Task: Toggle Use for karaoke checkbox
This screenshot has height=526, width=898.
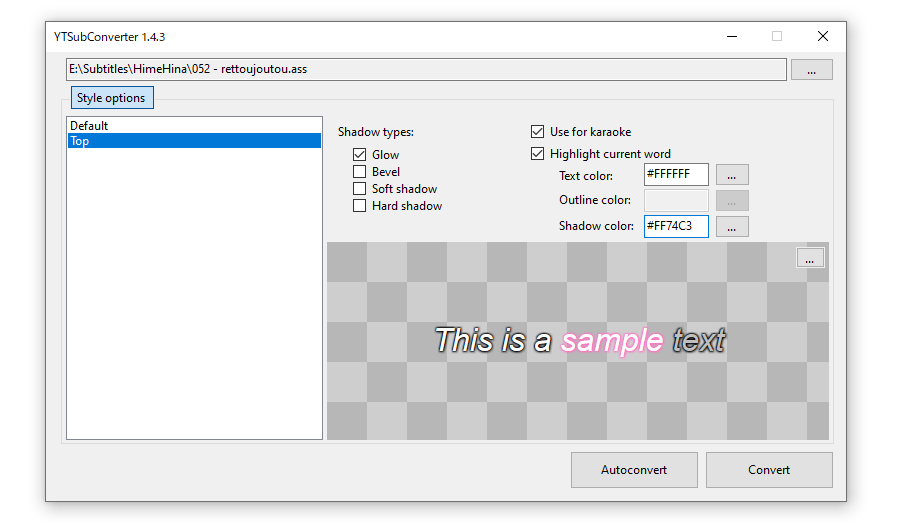Action: [537, 132]
